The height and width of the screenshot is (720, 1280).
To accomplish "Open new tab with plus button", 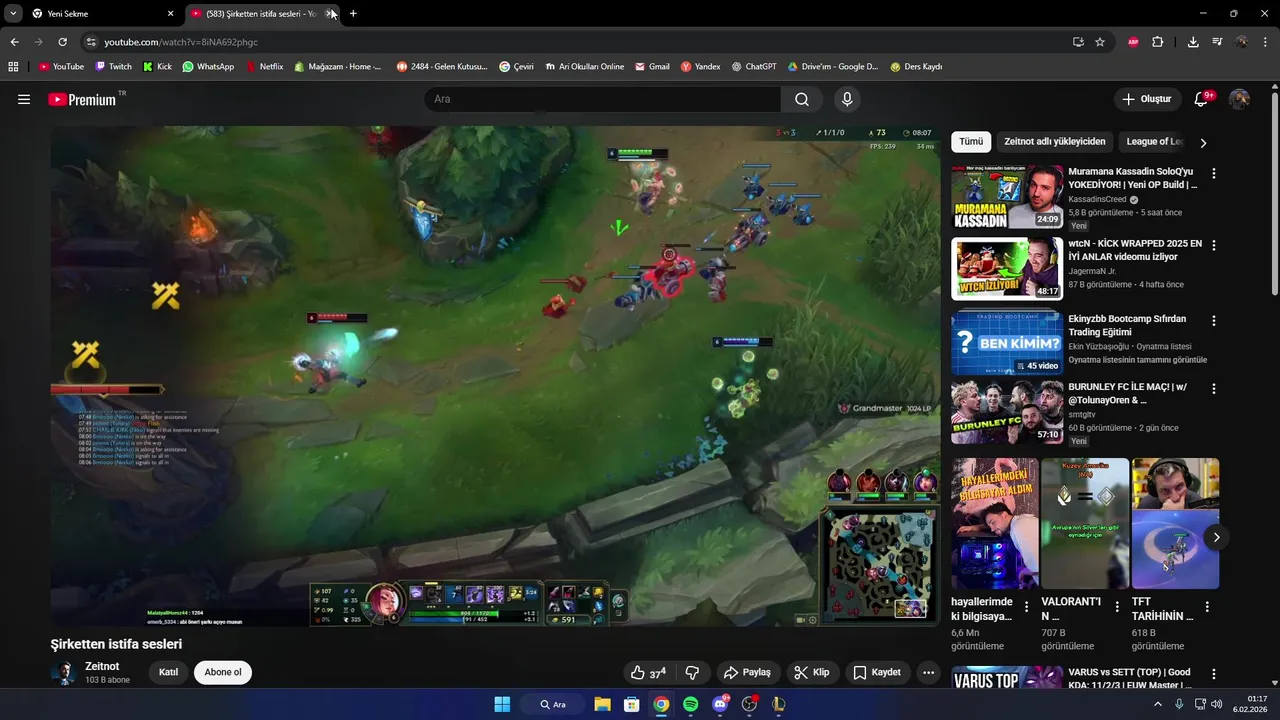I will (353, 14).
